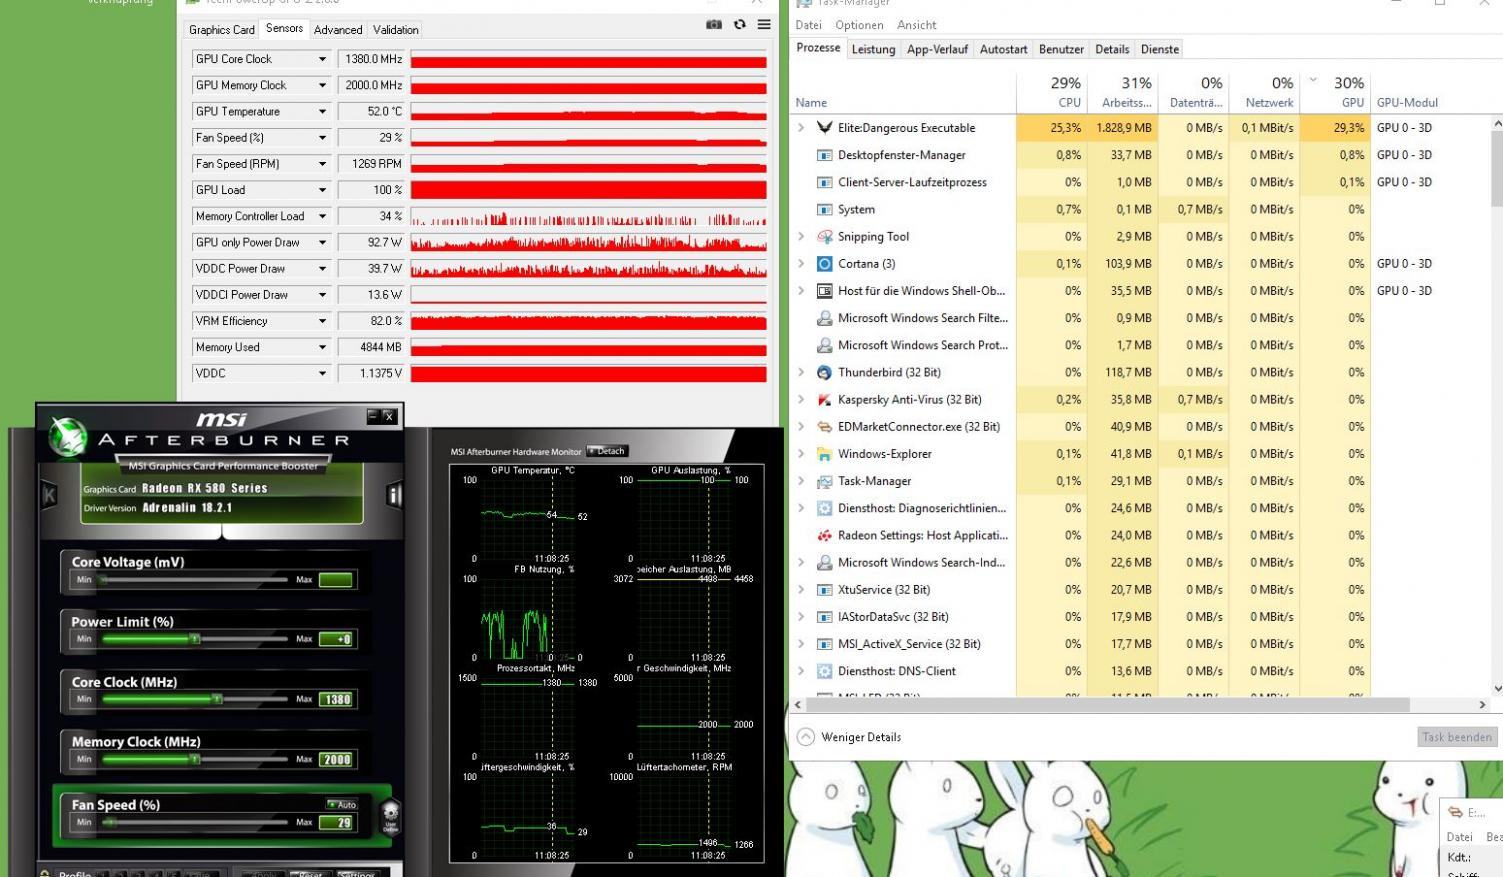Expand the Cortana (3) process group
This screenshot has width=1503, height=877.
[x=801, y=264]
